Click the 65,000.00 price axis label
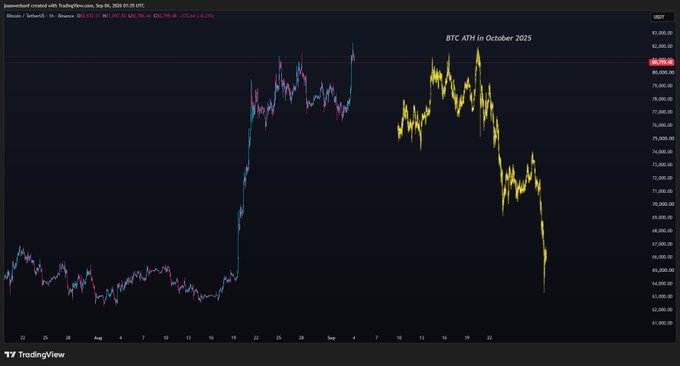Viewport: 680px width, 366px height. (x=663, y=270)
